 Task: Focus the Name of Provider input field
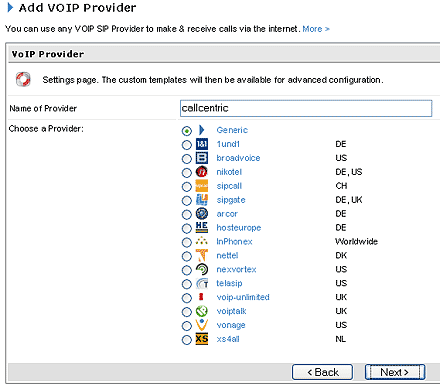tap(306, 108)
